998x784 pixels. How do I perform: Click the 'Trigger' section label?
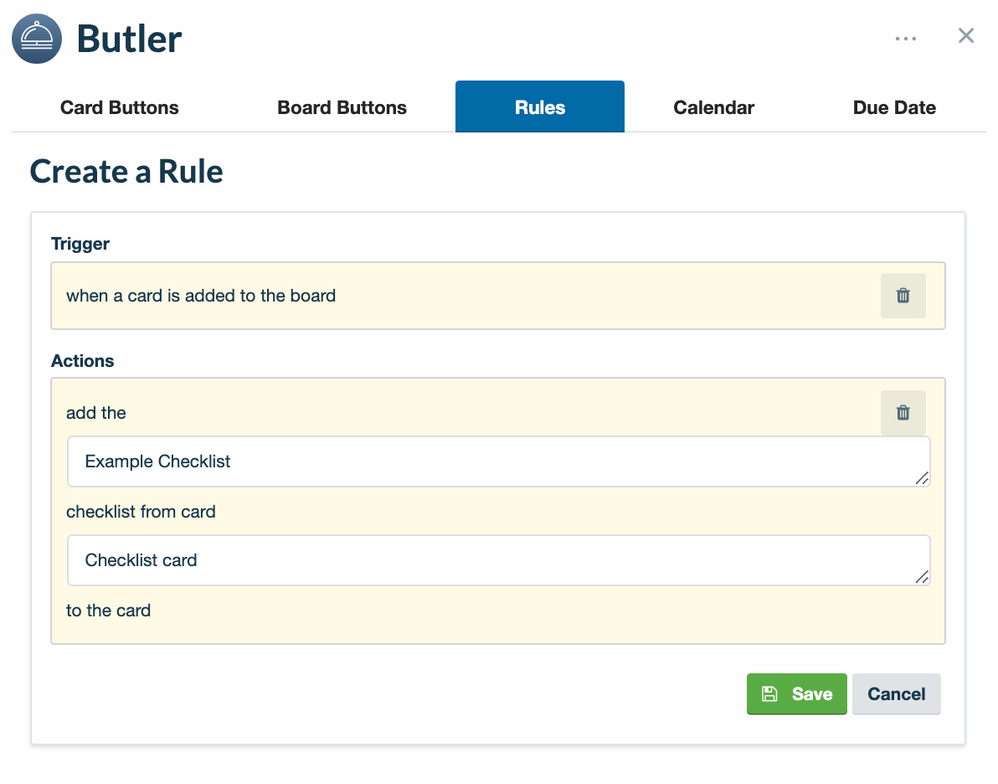[x=80, y=244]
